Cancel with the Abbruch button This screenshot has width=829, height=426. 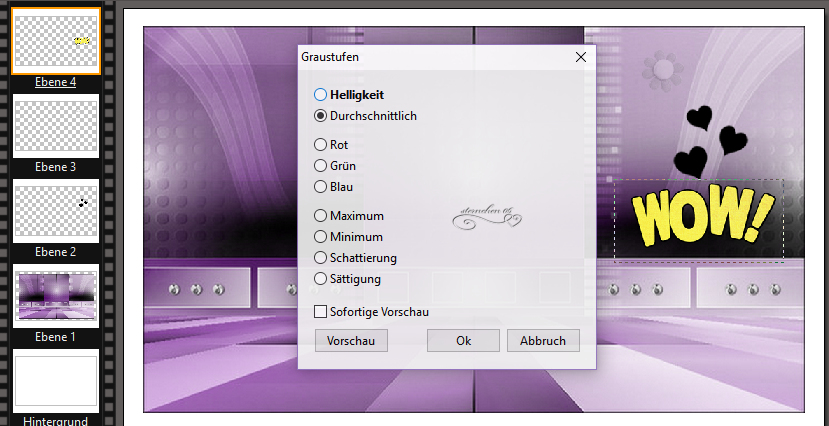pos(543,341)
